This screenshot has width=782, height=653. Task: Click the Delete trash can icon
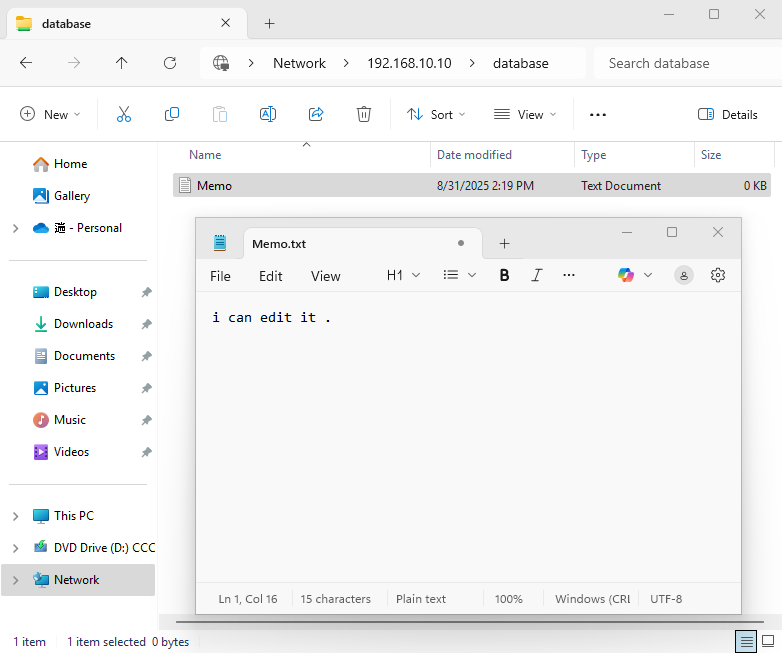click(364, 115)
